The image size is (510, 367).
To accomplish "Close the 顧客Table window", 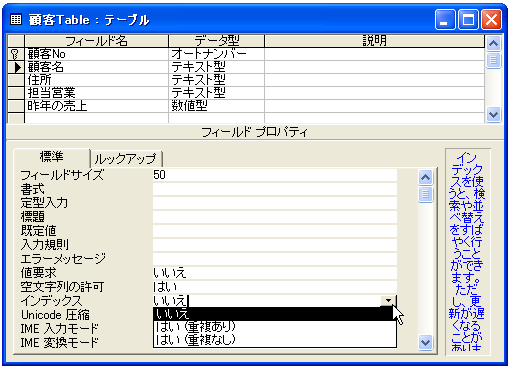I will 491,20.
